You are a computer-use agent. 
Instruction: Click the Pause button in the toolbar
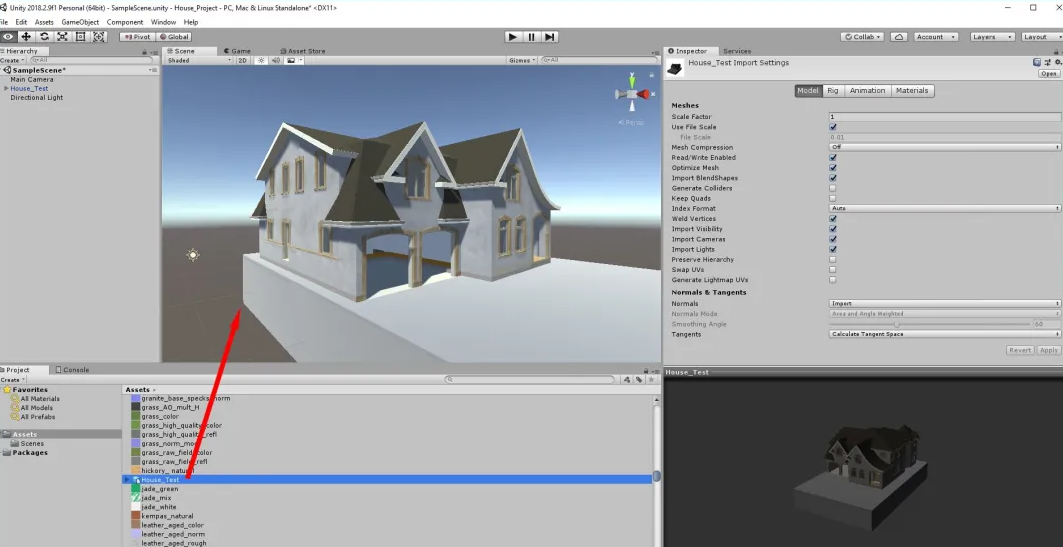point(532,37)
